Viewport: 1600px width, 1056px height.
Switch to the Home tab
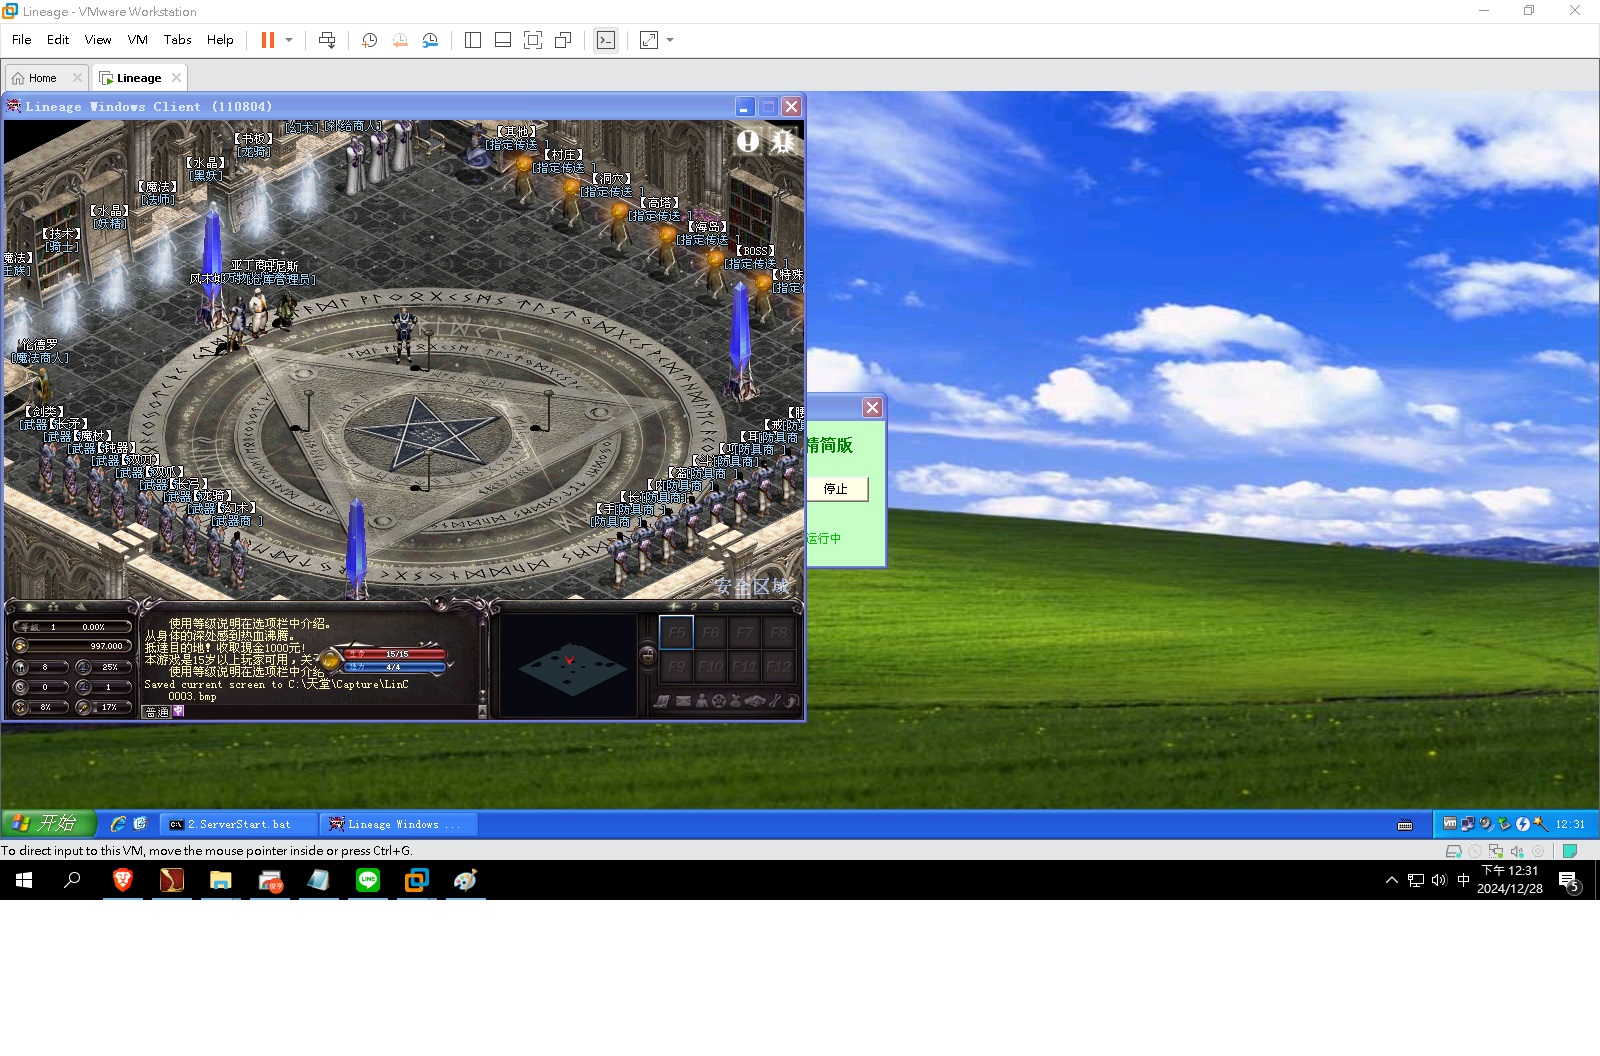42,78
